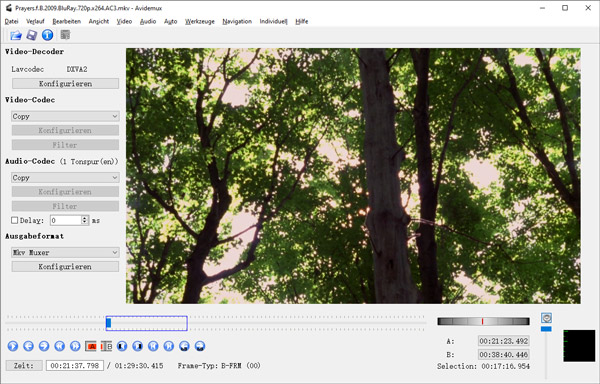Open the Verlauf menu

click(x=35, y=21)
